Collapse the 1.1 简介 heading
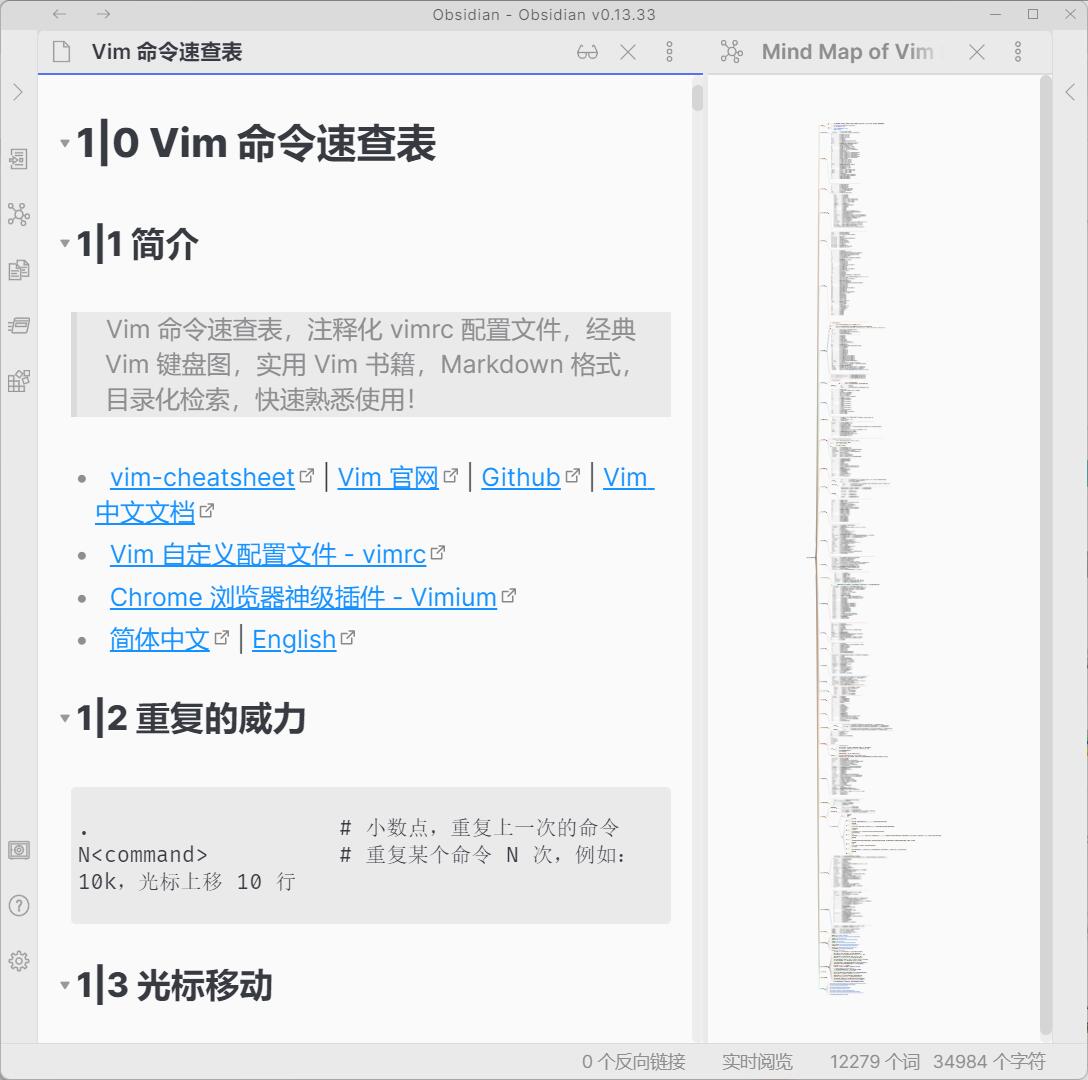This screenshot has height=1080, width=1088. tap(65, 243)
